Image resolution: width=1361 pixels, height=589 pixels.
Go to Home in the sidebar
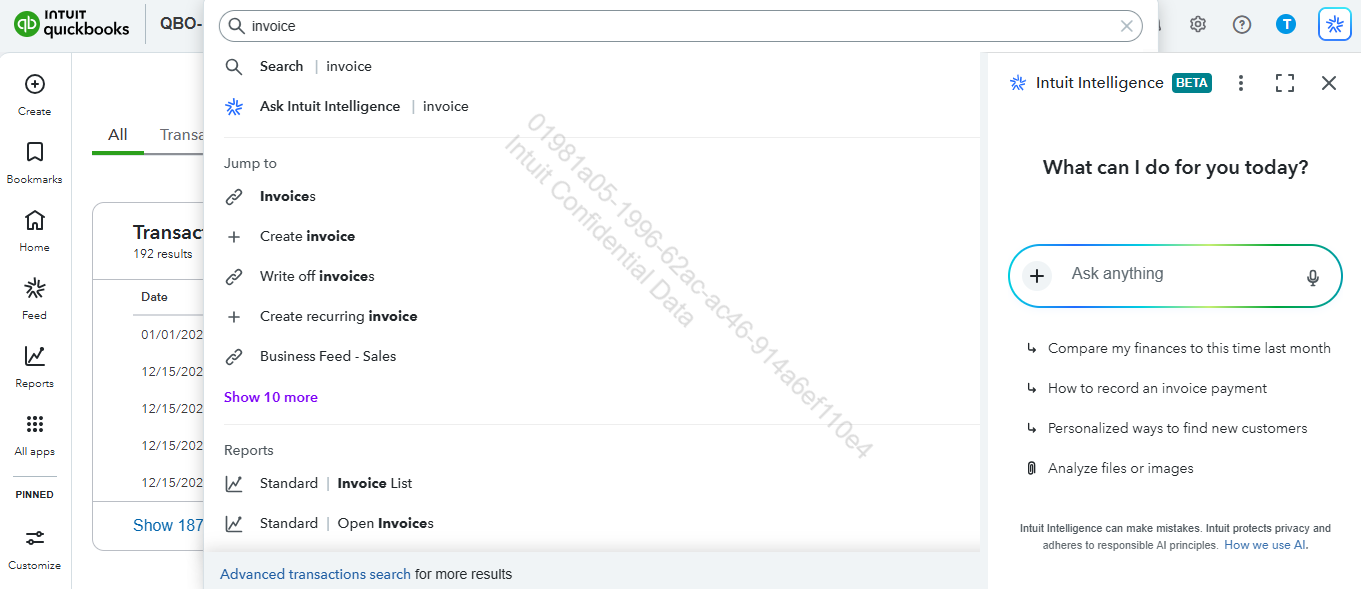click(x=34, y=220)
